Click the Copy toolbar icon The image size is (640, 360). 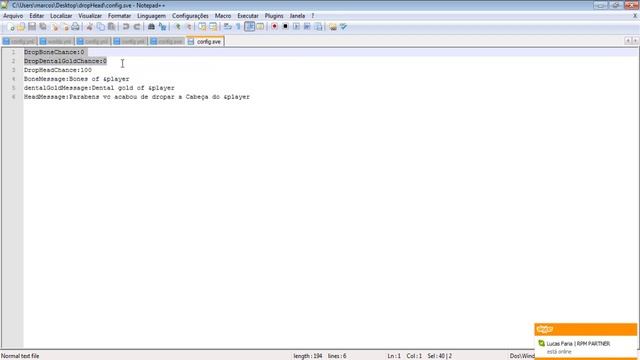click(x=100, y=27)
